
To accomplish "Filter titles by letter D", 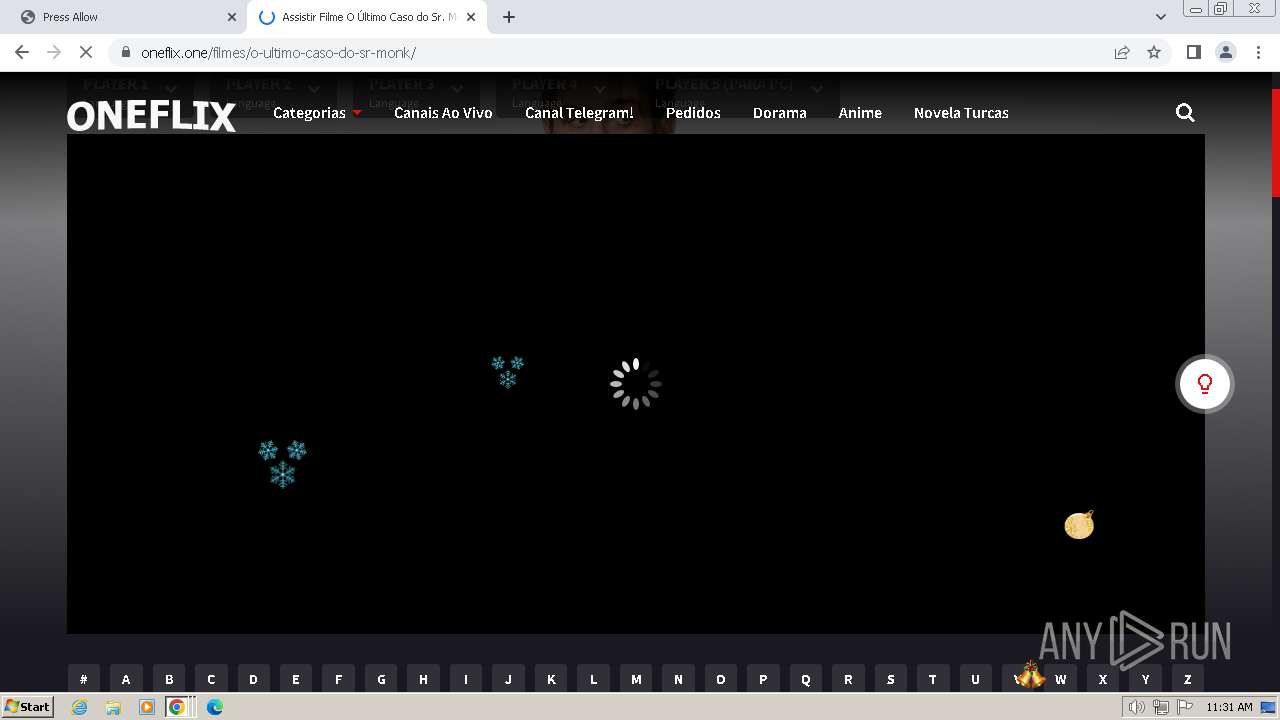I will pos(253,679).
